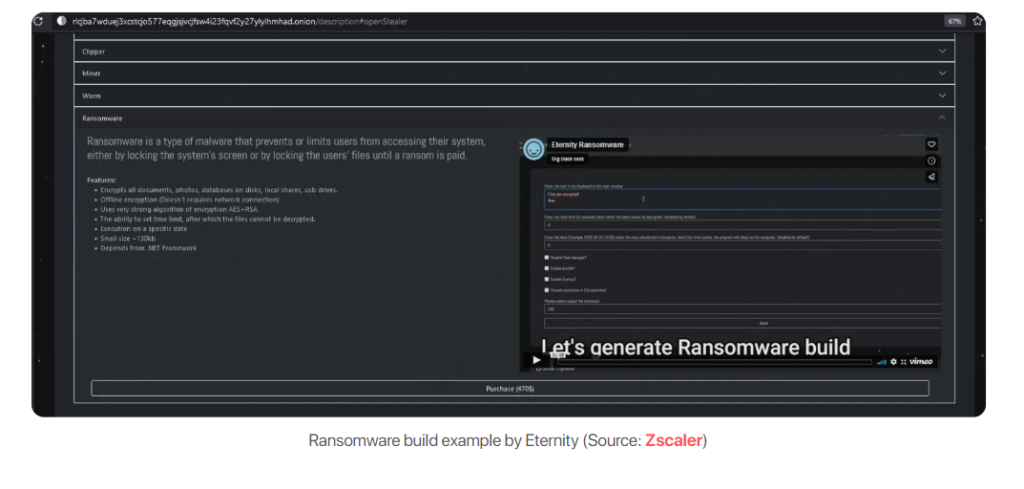Play the Vimeo video
This screenshot has height=489, width=1024.
tap(537, 360)
